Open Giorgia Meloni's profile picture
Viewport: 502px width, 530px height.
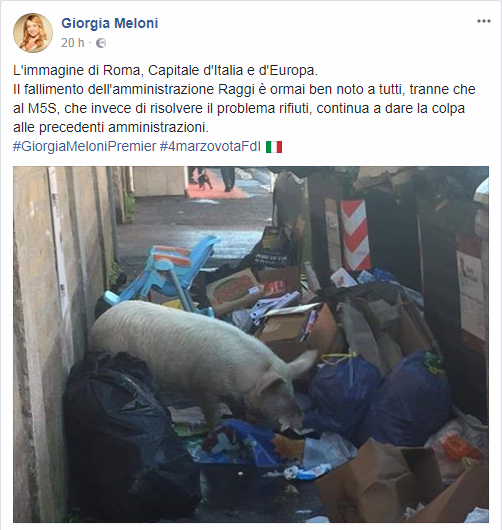coord(33,33)
